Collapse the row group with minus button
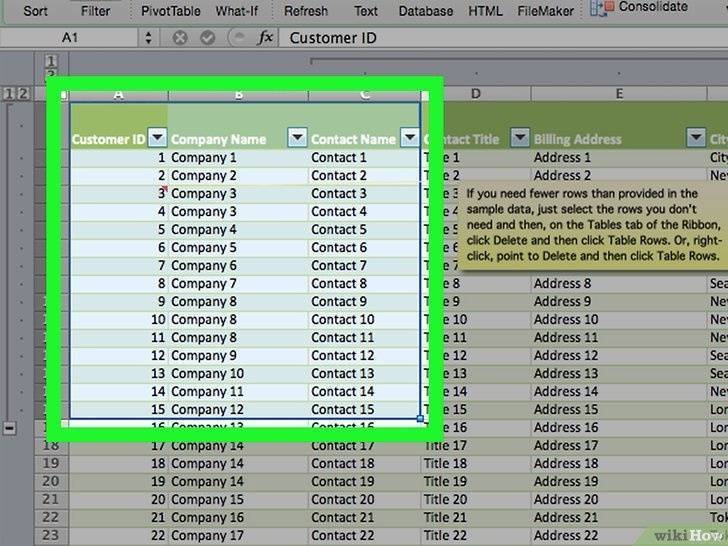 pos(10,427)
